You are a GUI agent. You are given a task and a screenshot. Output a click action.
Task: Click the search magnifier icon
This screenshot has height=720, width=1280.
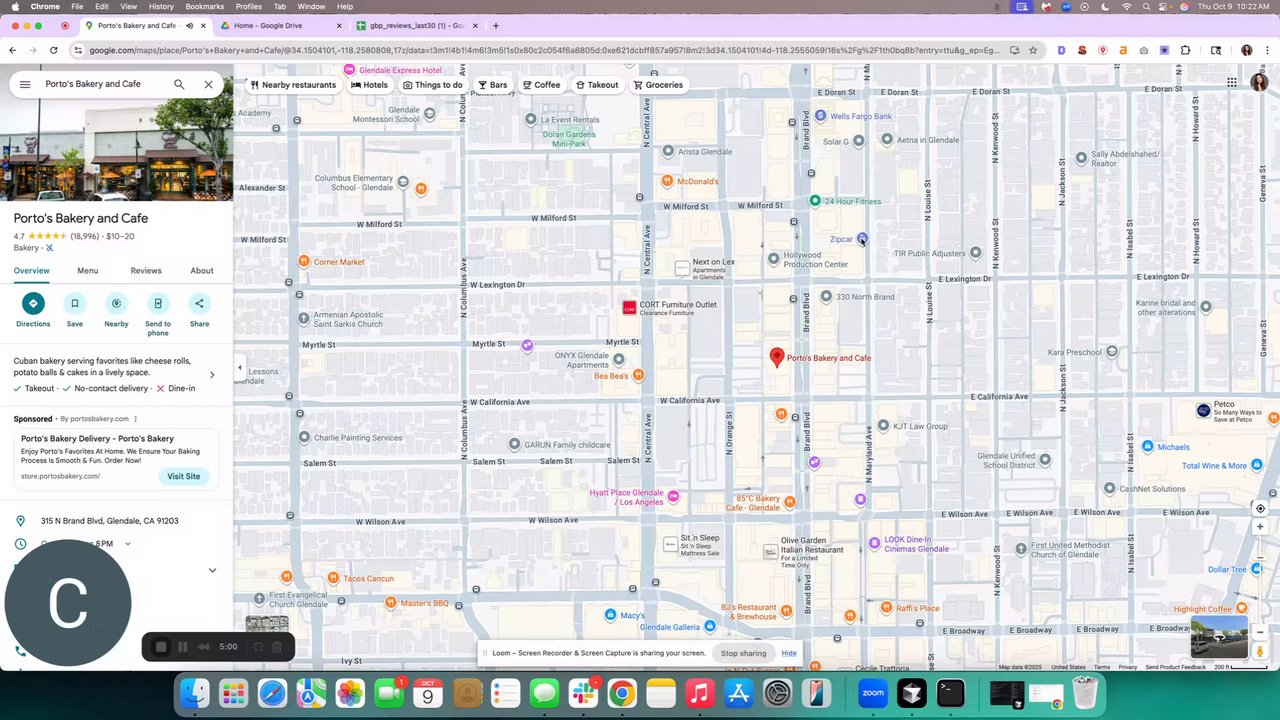pos(179,84)
